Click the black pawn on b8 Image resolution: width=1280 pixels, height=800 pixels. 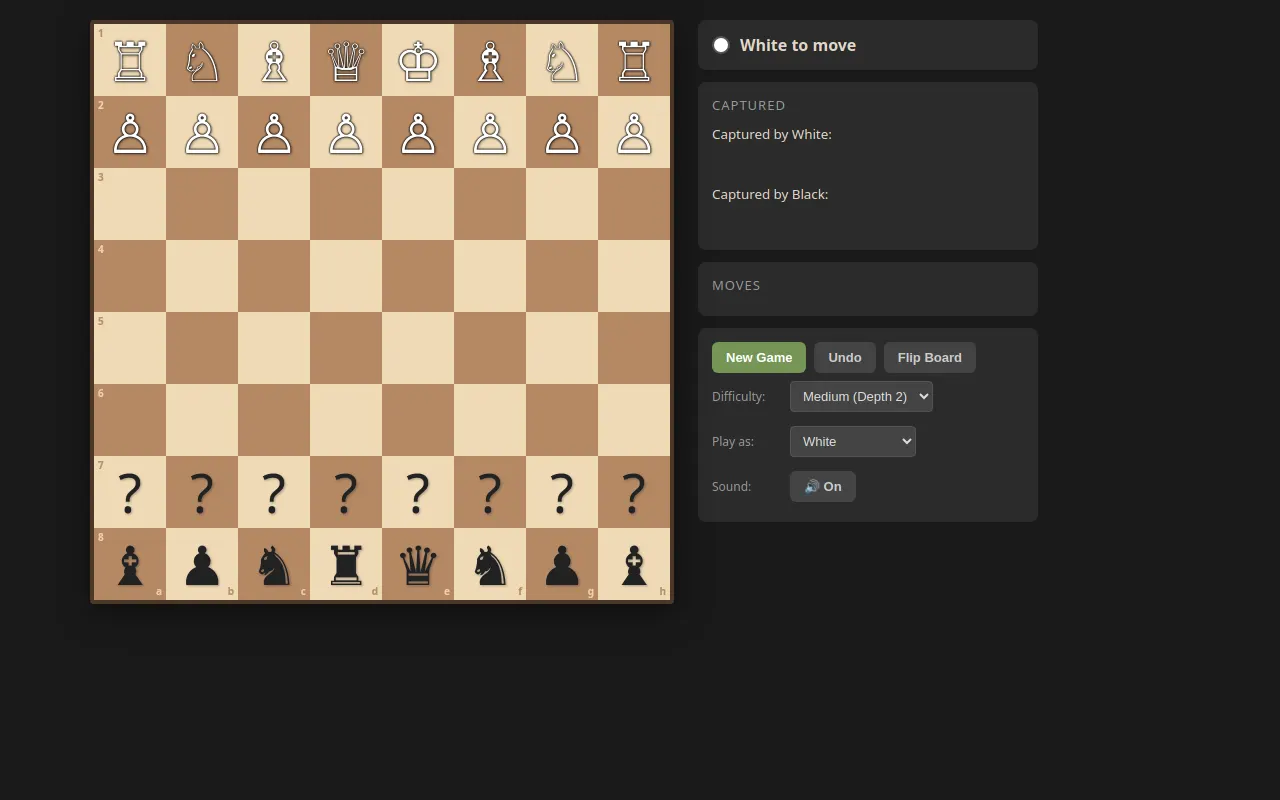(202, 564)
